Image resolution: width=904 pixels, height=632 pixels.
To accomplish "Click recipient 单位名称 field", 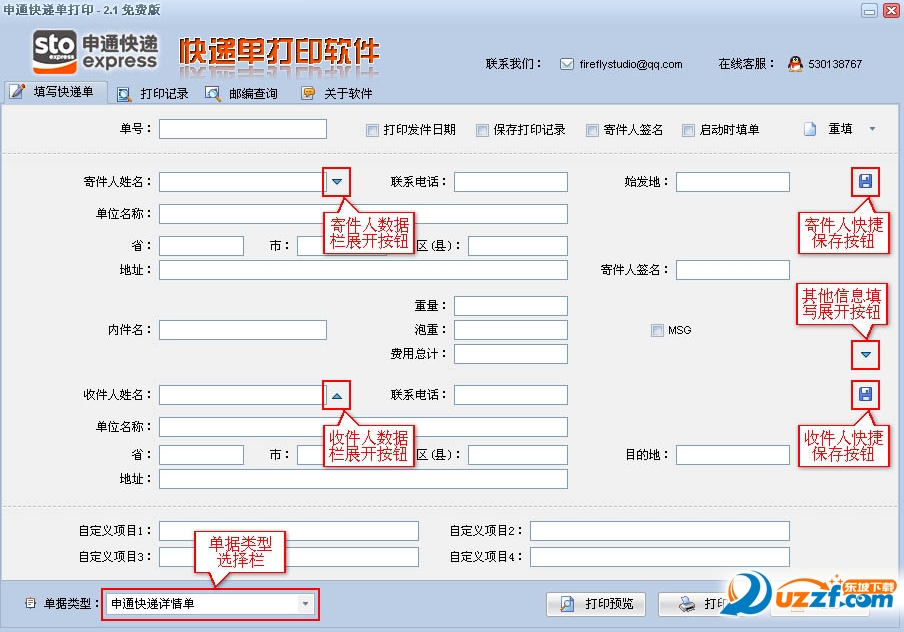I will [363, 427].
